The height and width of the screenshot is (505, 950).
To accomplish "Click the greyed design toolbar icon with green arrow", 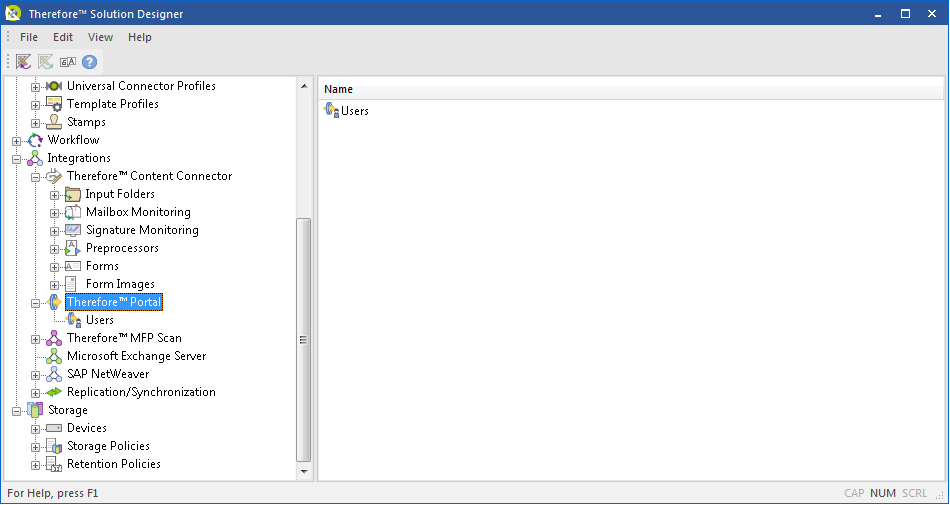I will 45,62.
